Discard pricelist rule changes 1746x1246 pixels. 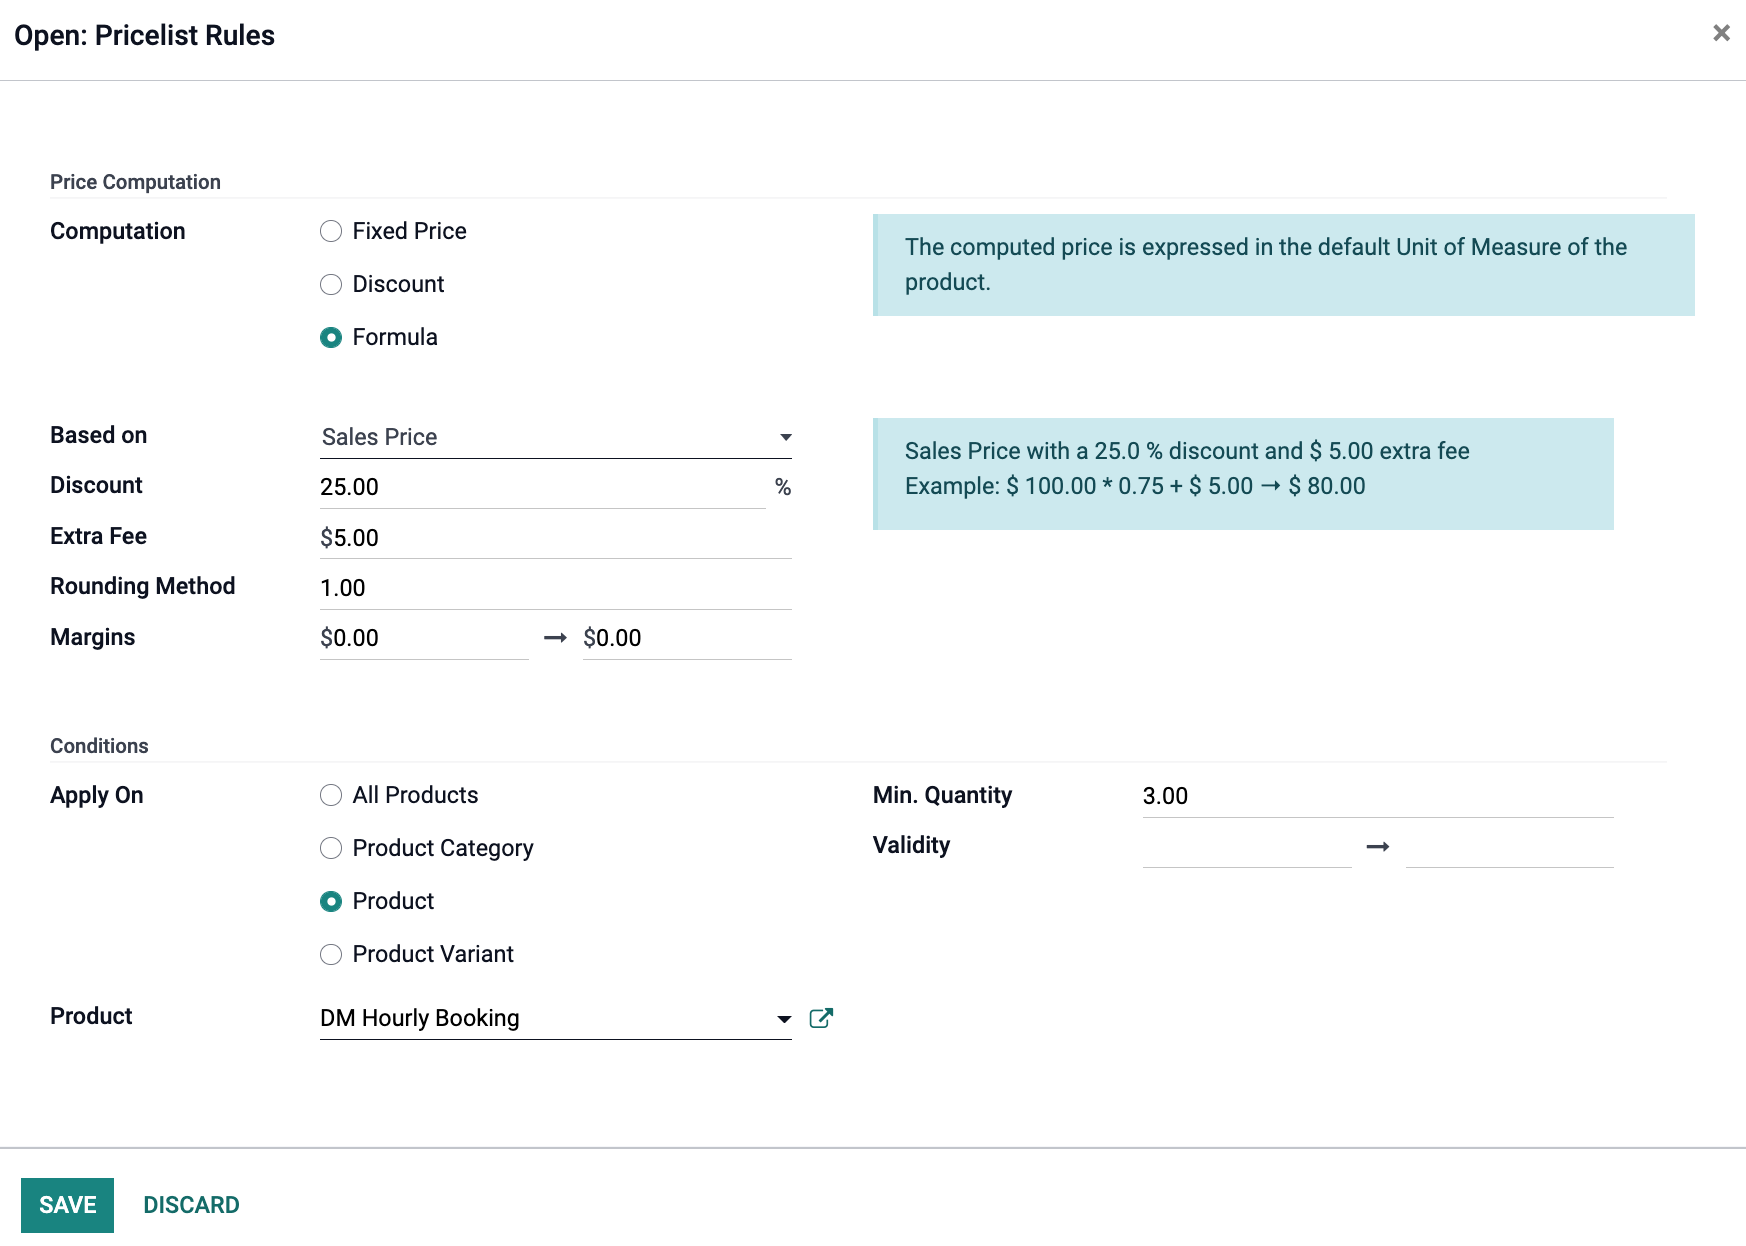pos(191,1205)
